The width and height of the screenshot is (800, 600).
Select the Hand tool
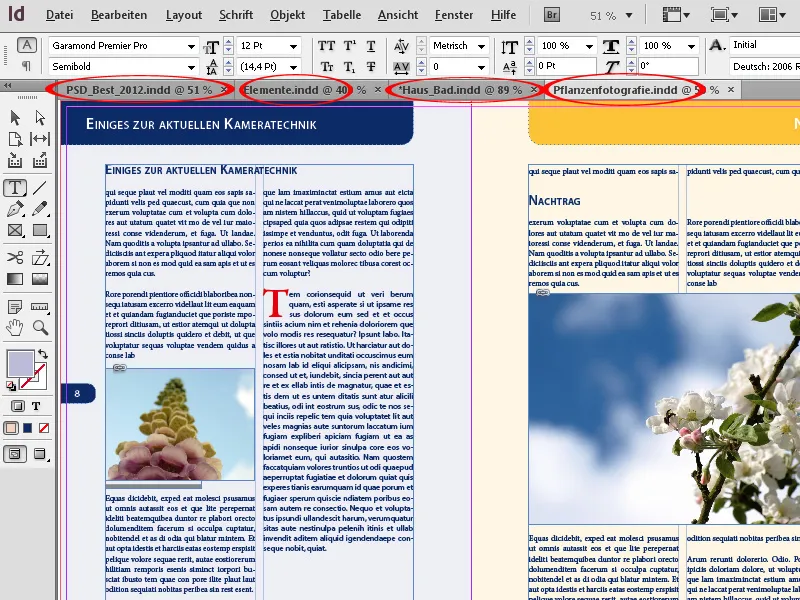pyautogui.click(x=15, y=327)
